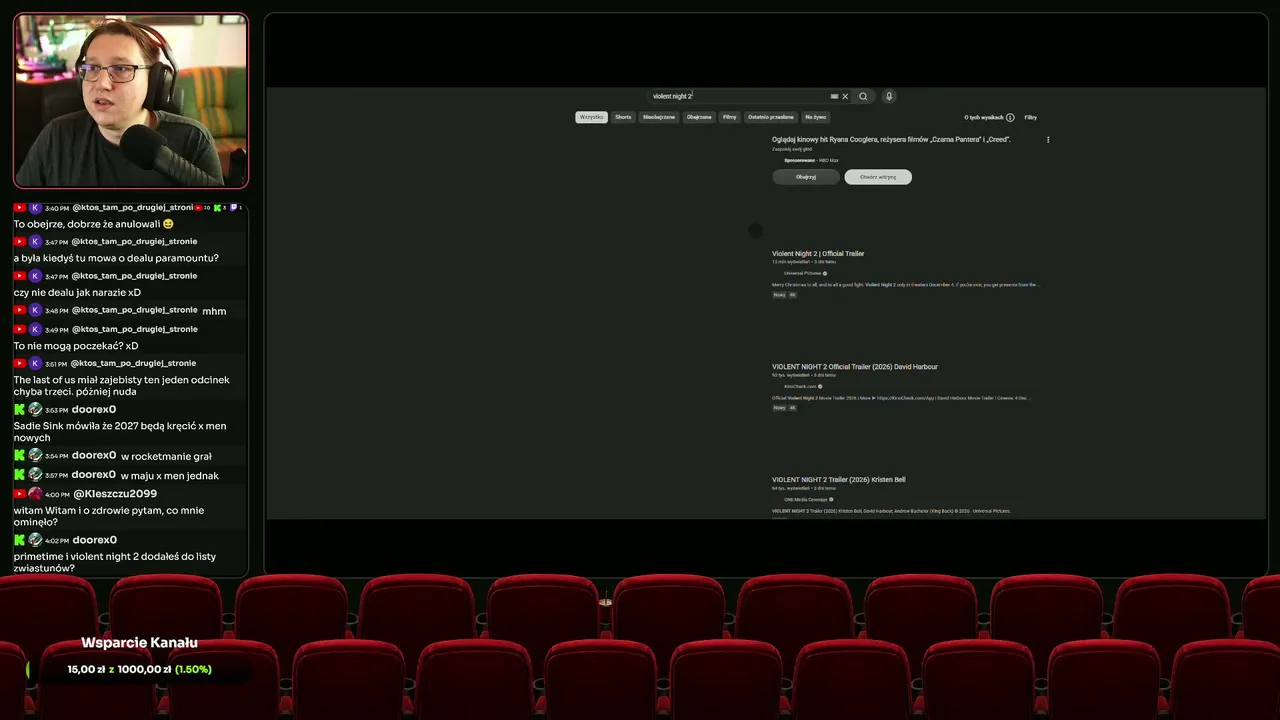
Task: Click the verified badge next to KinoCheck.com
Action: [x=820, y=386]
